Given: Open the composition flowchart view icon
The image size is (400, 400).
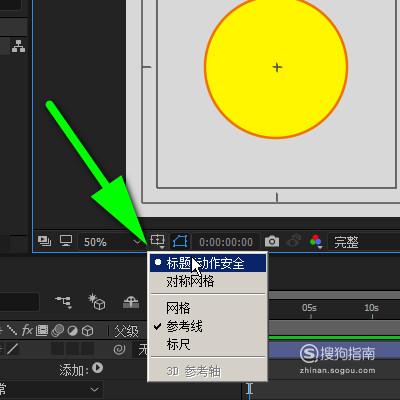Looking at the screenshot, I should [18, 46].
